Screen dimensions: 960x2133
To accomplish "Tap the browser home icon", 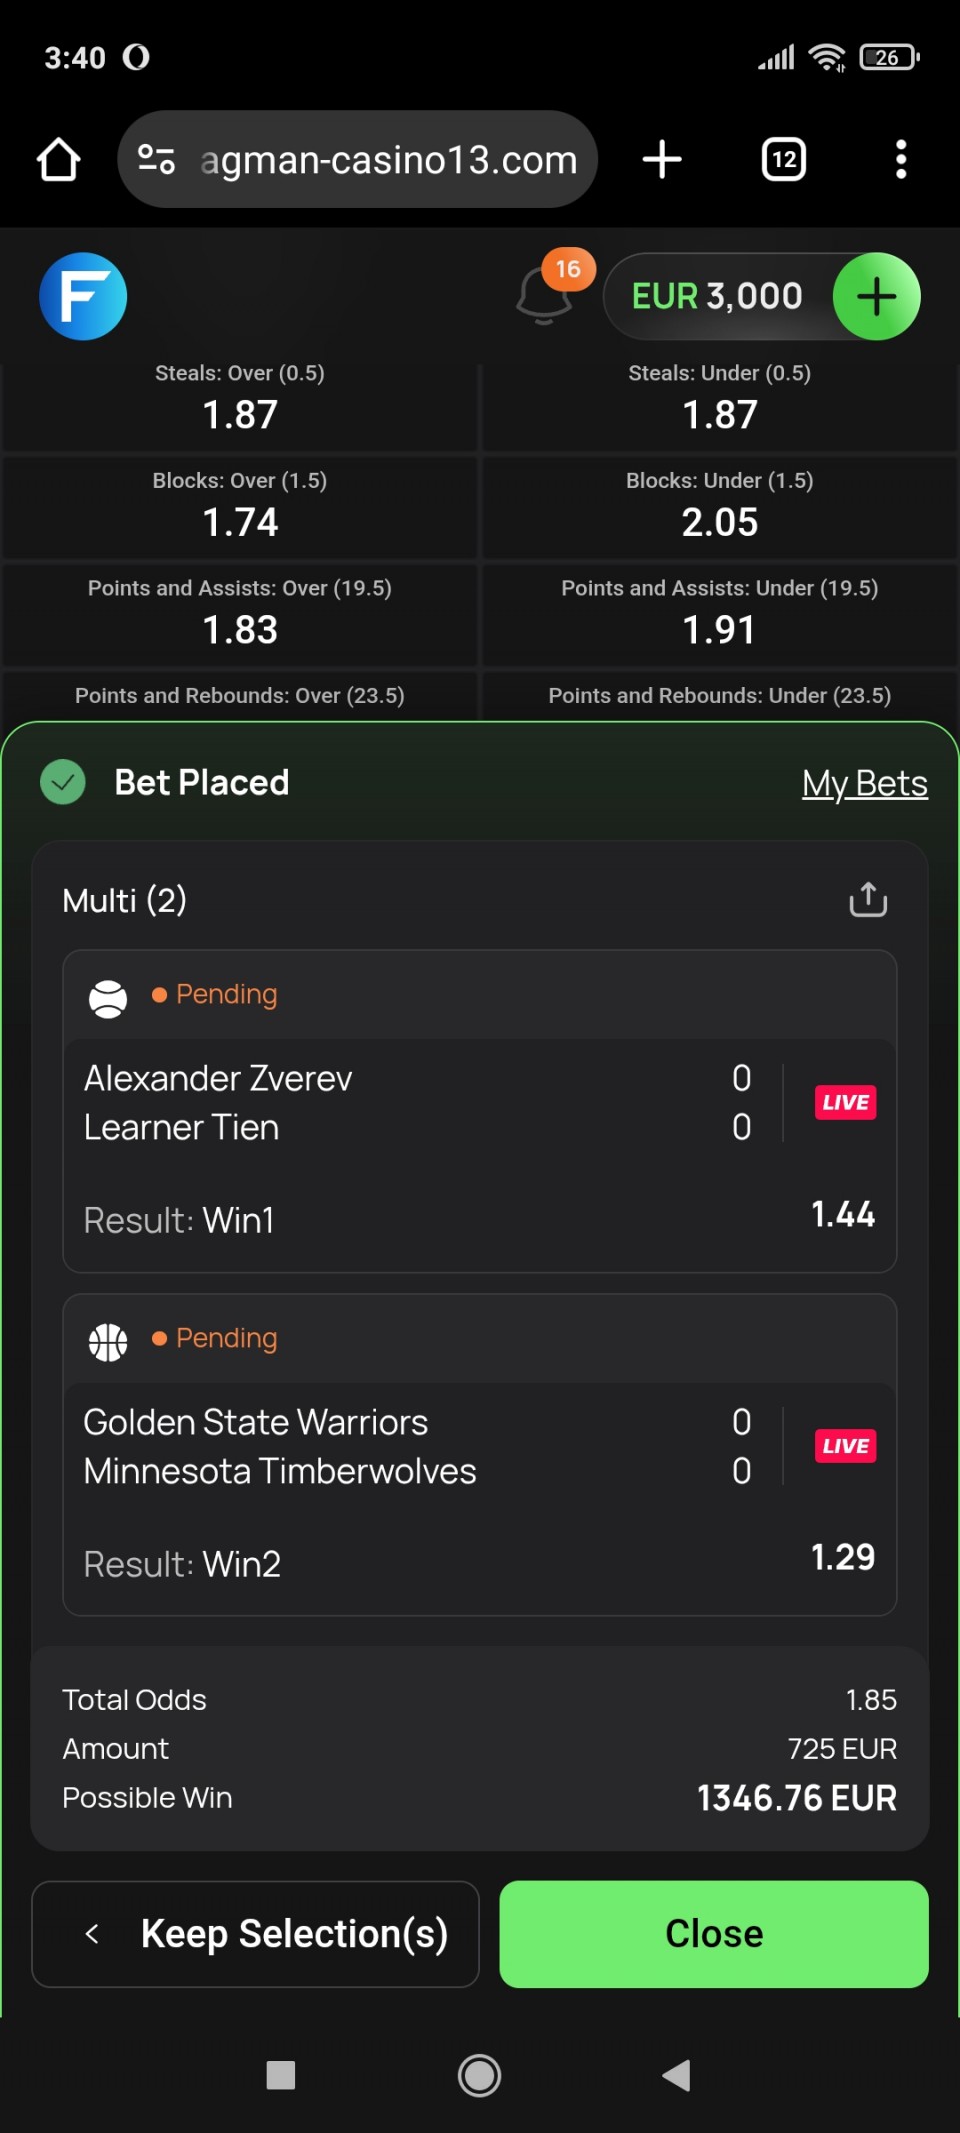I will [58, 160].
